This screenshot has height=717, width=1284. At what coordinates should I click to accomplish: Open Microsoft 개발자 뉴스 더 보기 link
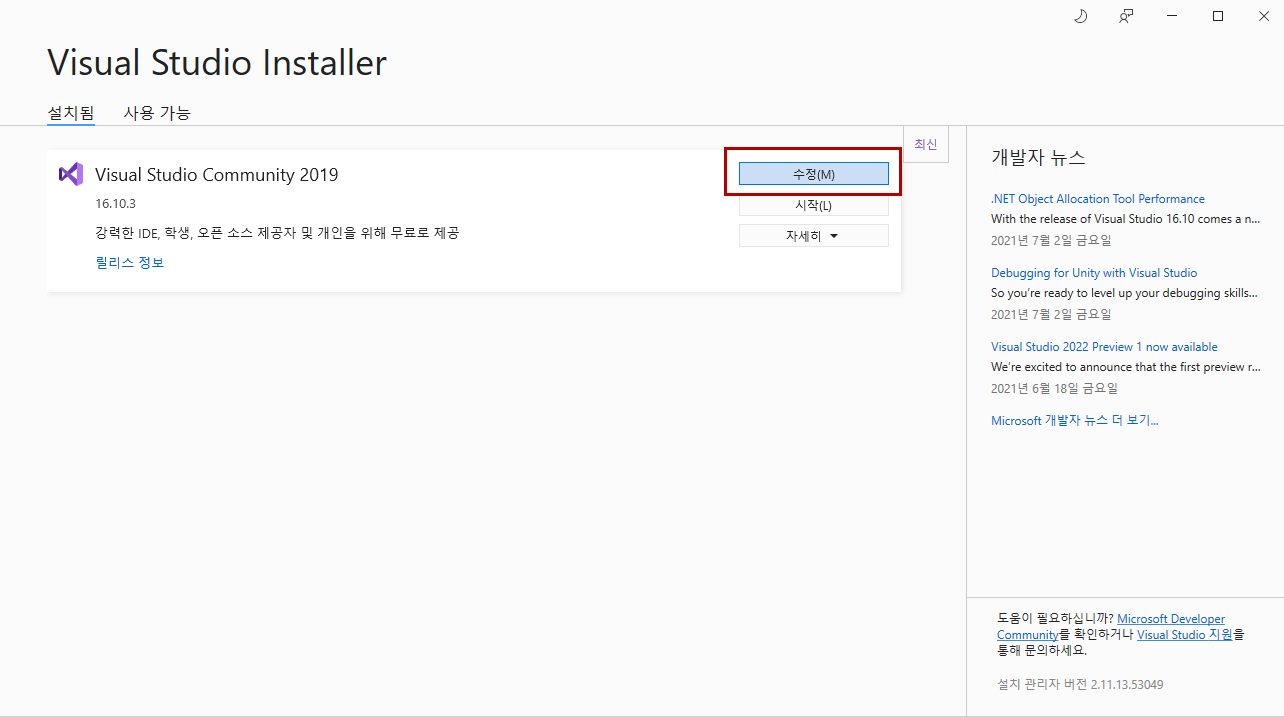tap(1075, 421)
